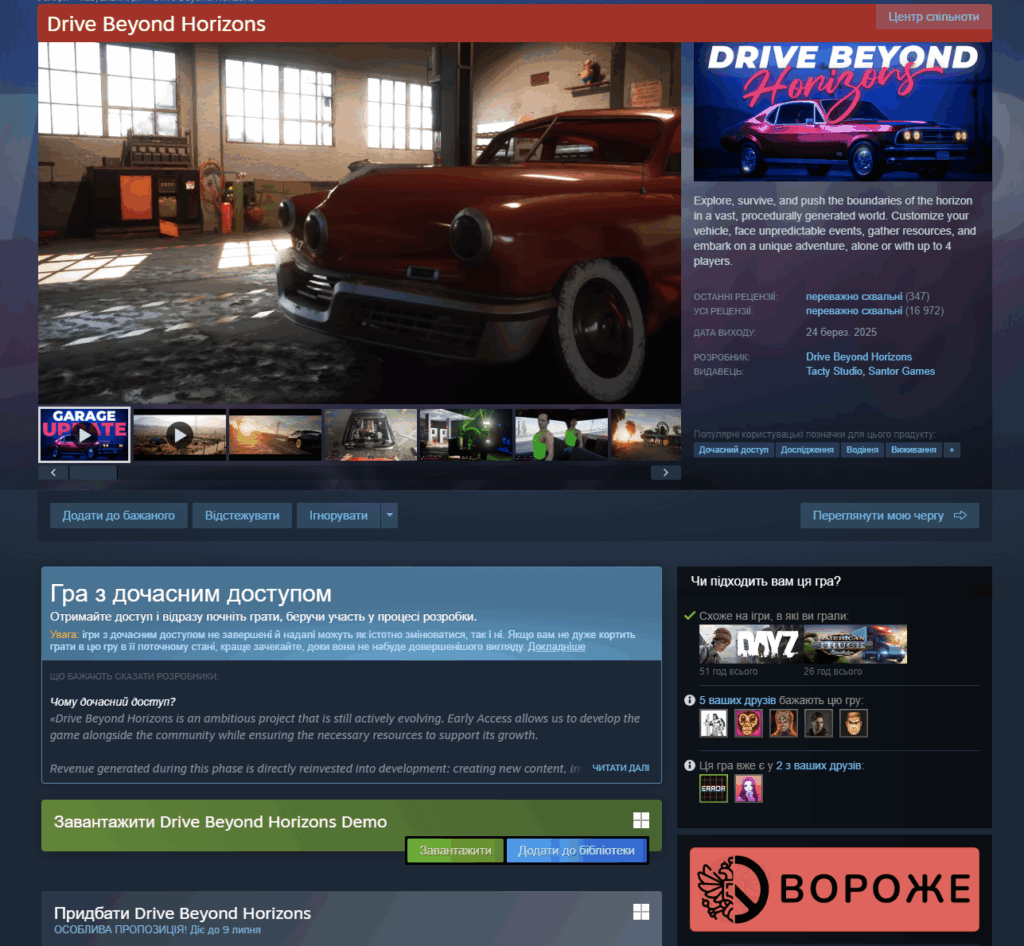
Task: Select the green-shirt characters thumbnail
Action: (561, 435)
